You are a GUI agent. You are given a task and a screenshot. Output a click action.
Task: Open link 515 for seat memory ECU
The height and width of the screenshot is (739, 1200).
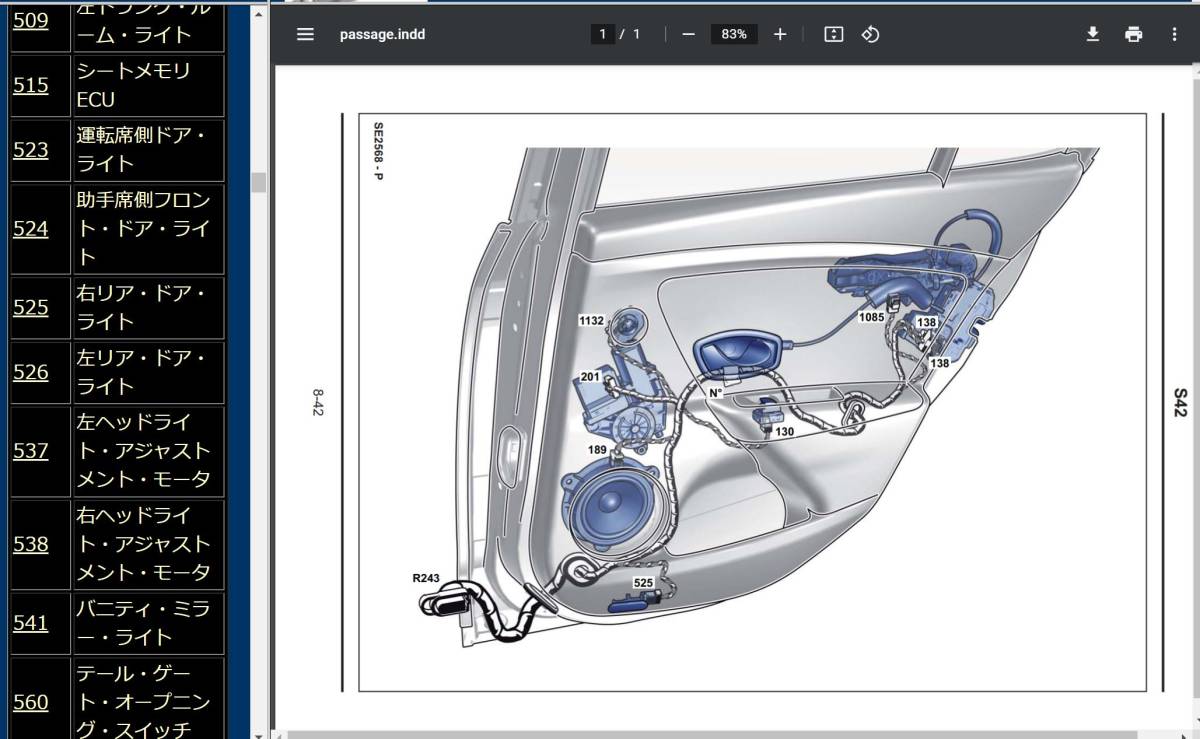30,86
